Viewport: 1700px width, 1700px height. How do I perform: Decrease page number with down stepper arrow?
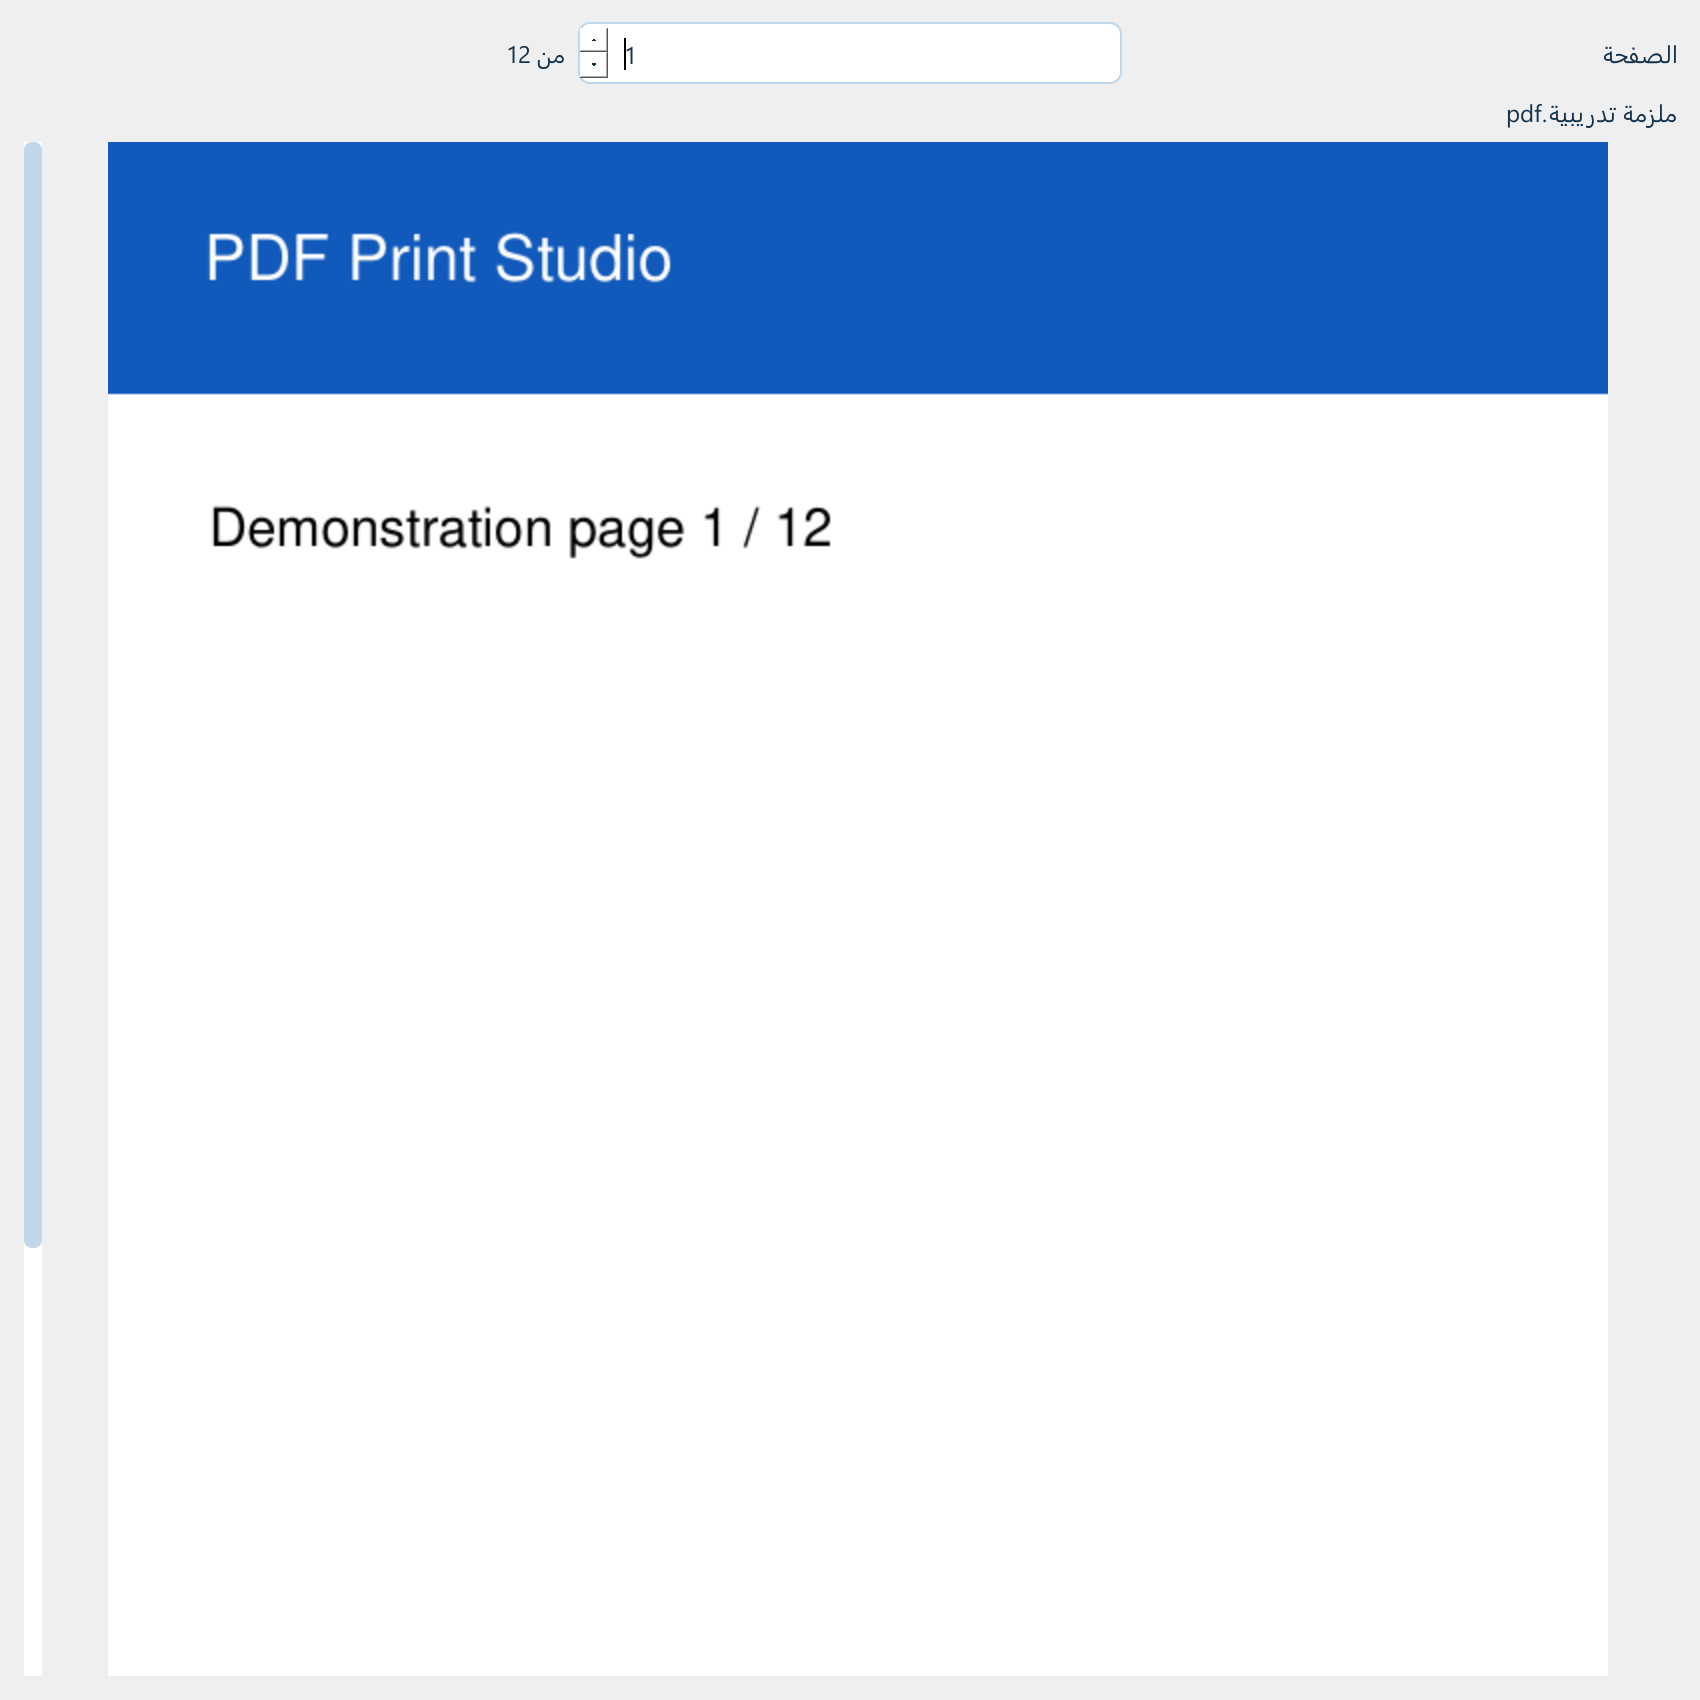(594, 65)
